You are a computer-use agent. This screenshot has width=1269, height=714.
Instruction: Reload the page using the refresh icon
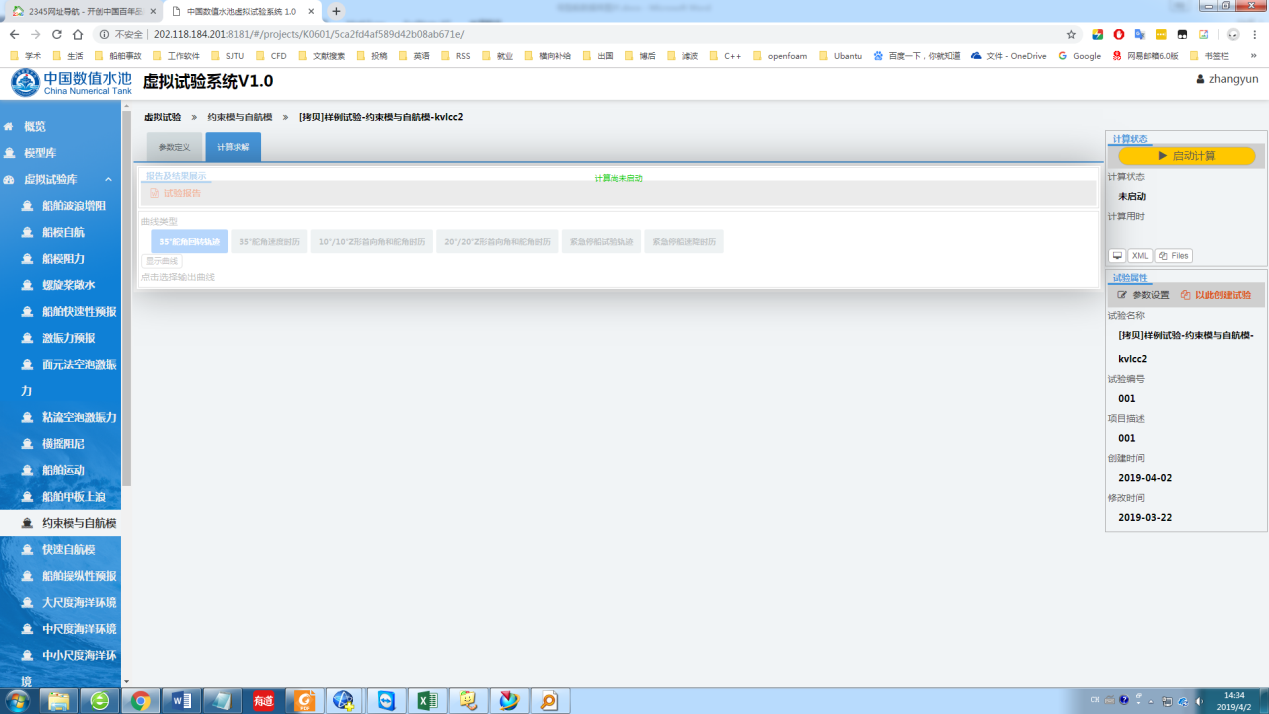click(x=57, y=34)
